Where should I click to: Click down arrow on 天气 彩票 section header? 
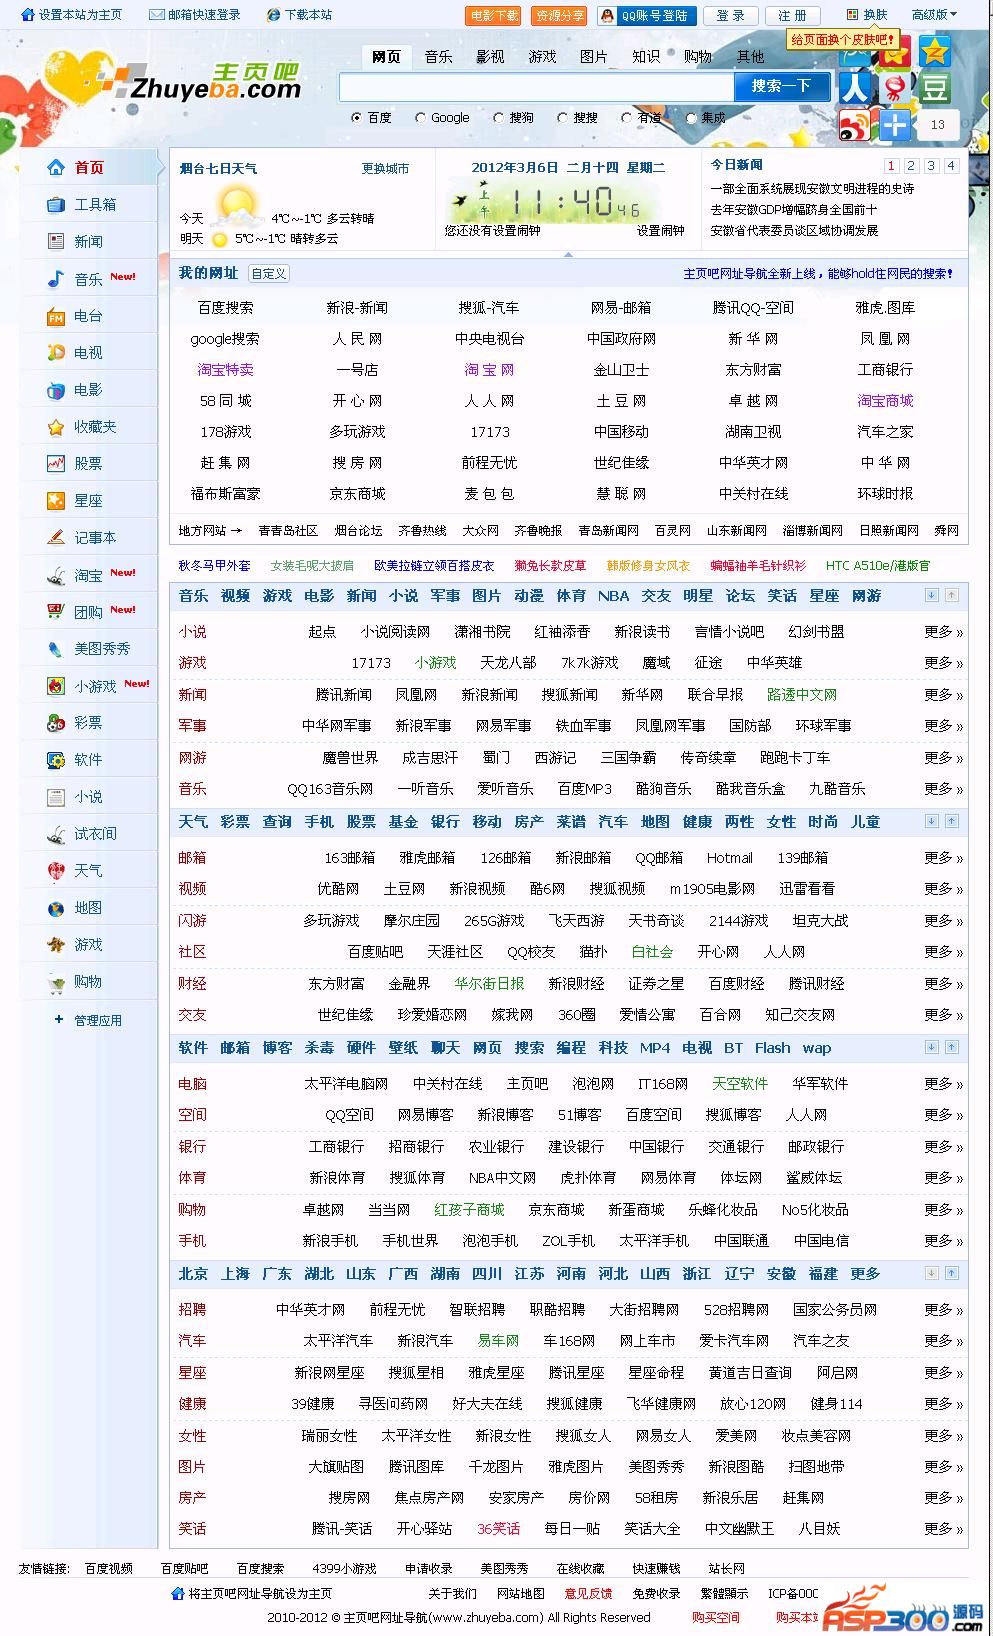point(931,821)
